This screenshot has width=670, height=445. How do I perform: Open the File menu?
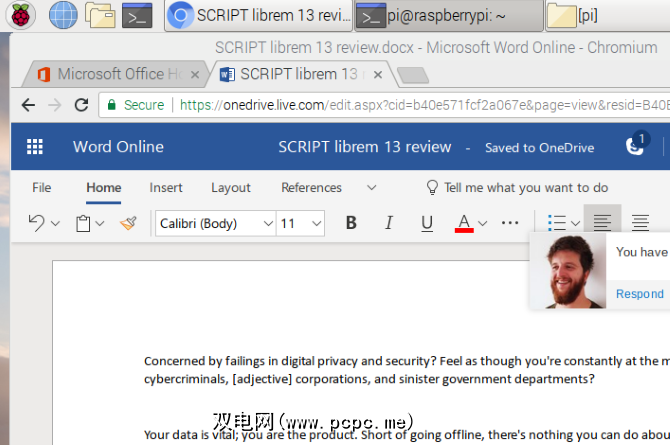click(41, 187)
